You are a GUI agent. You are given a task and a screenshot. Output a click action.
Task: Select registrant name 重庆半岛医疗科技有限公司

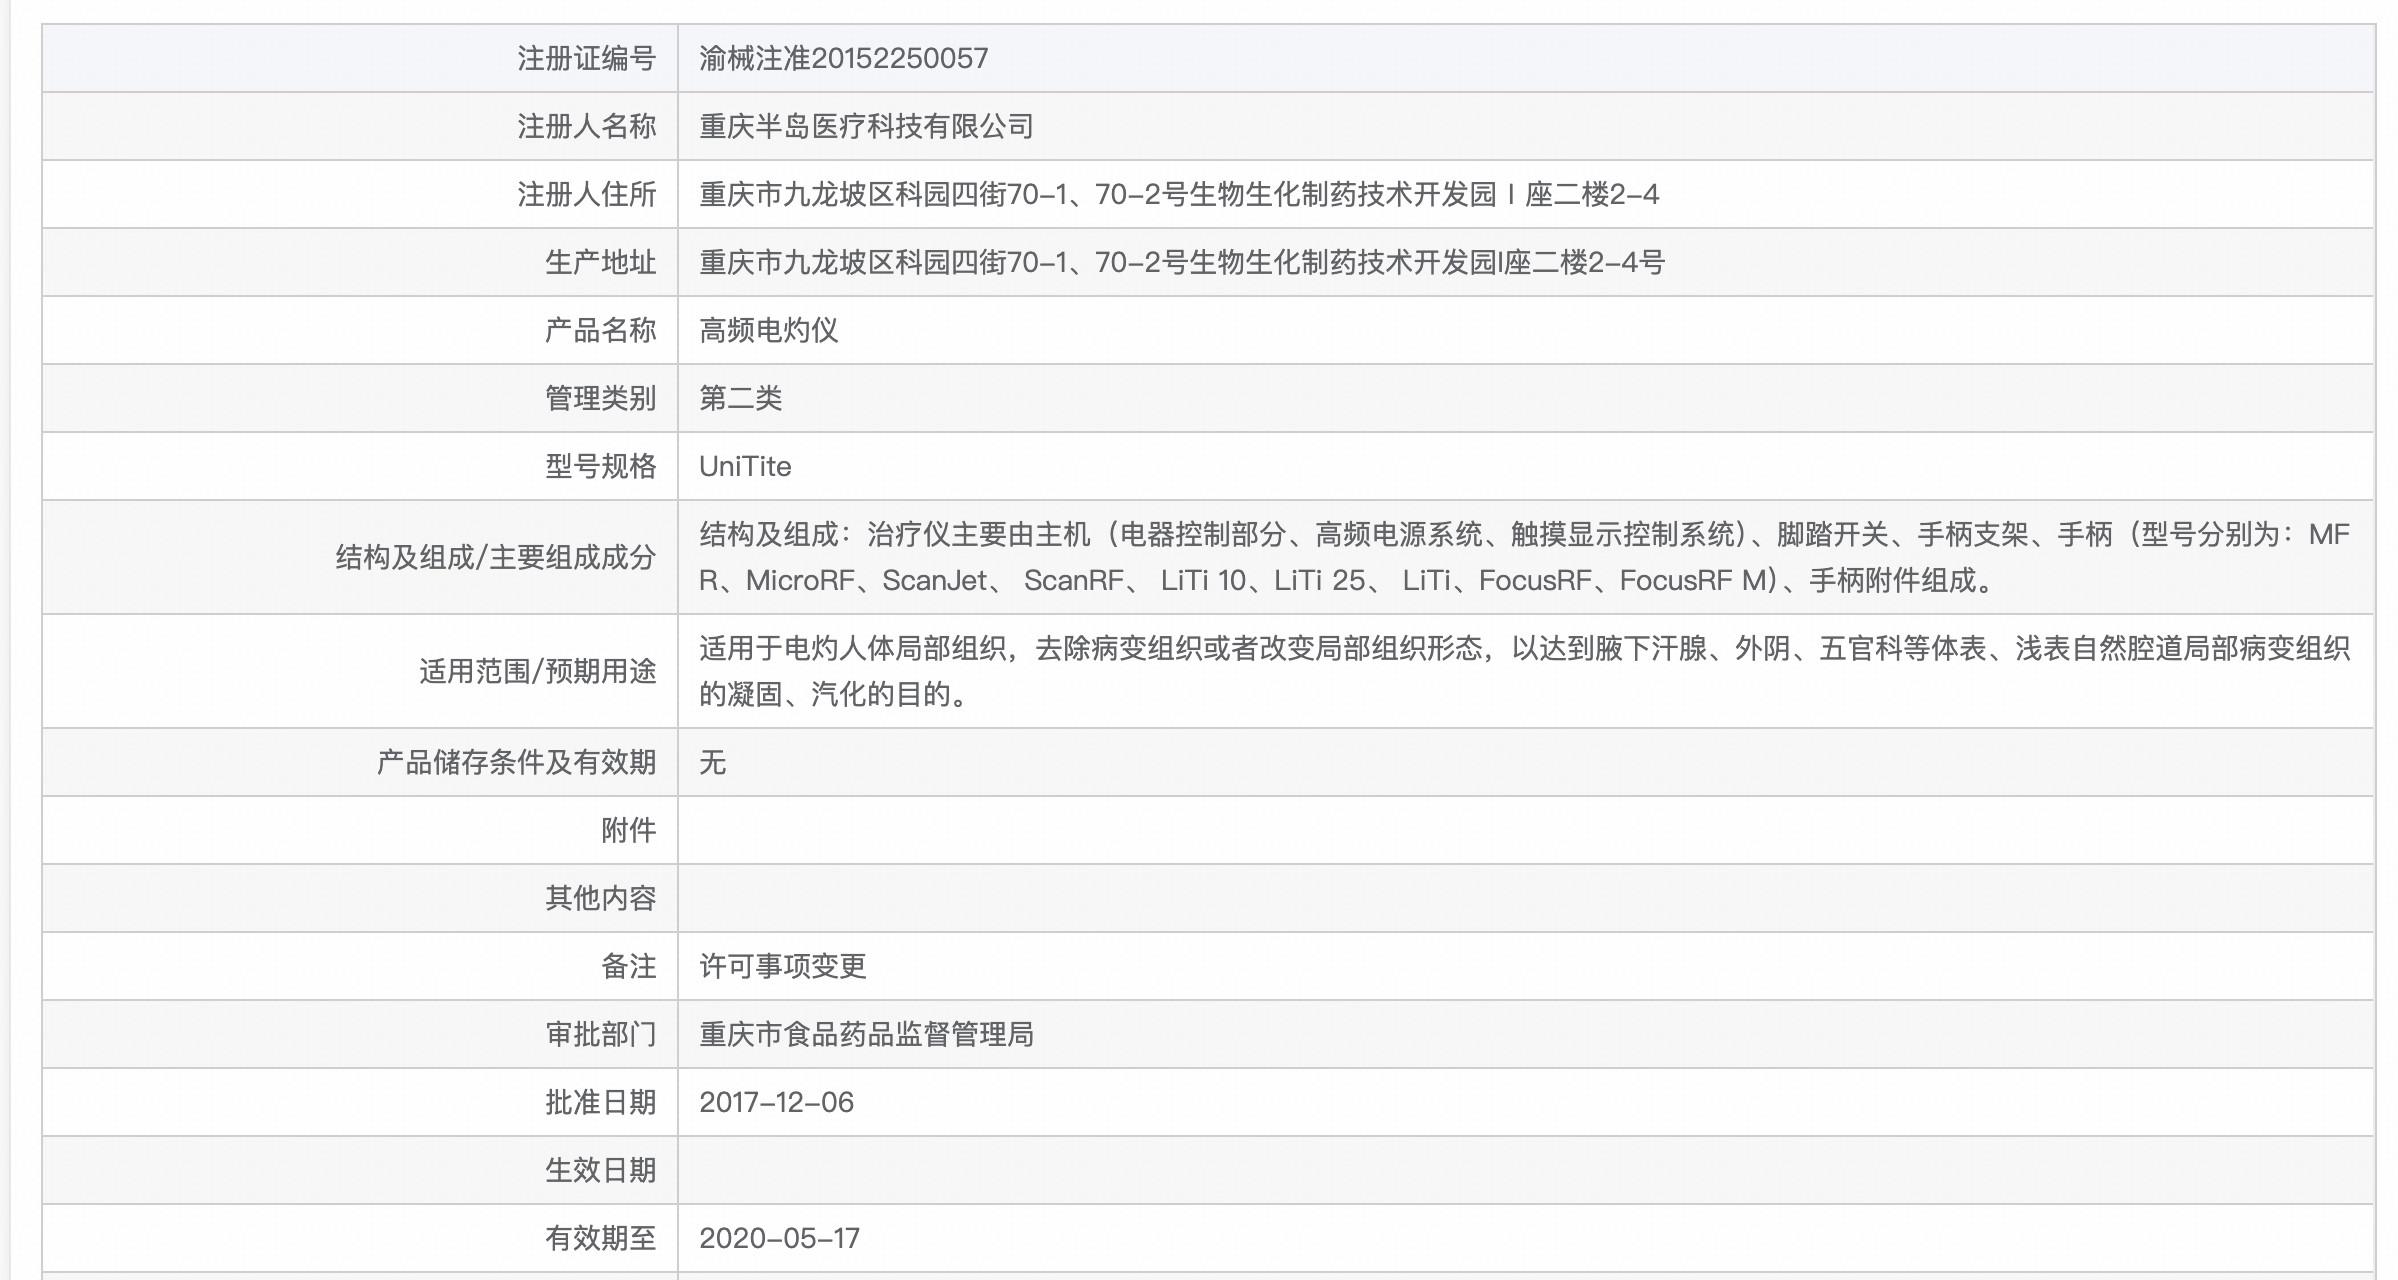click(866, 127)
